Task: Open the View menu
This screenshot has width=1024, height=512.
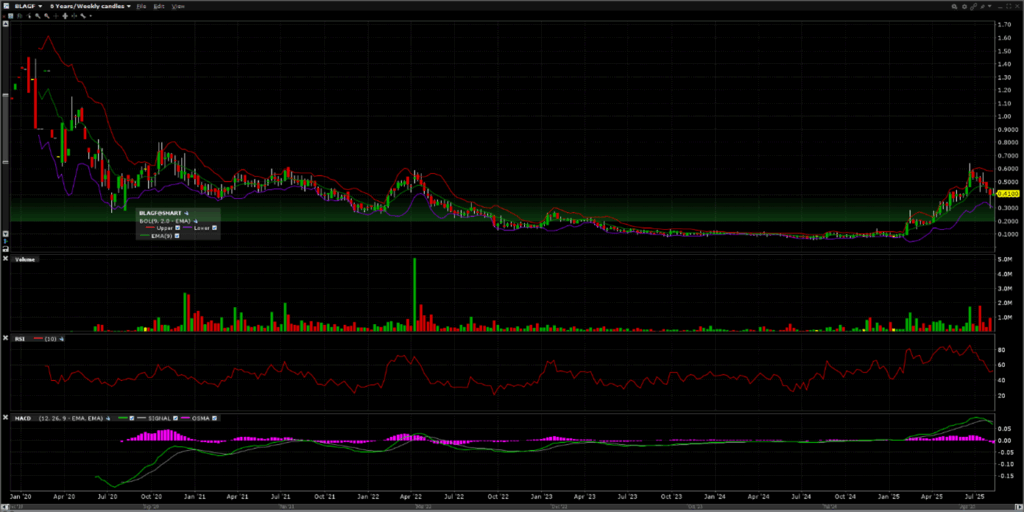Action: (178, 6)
